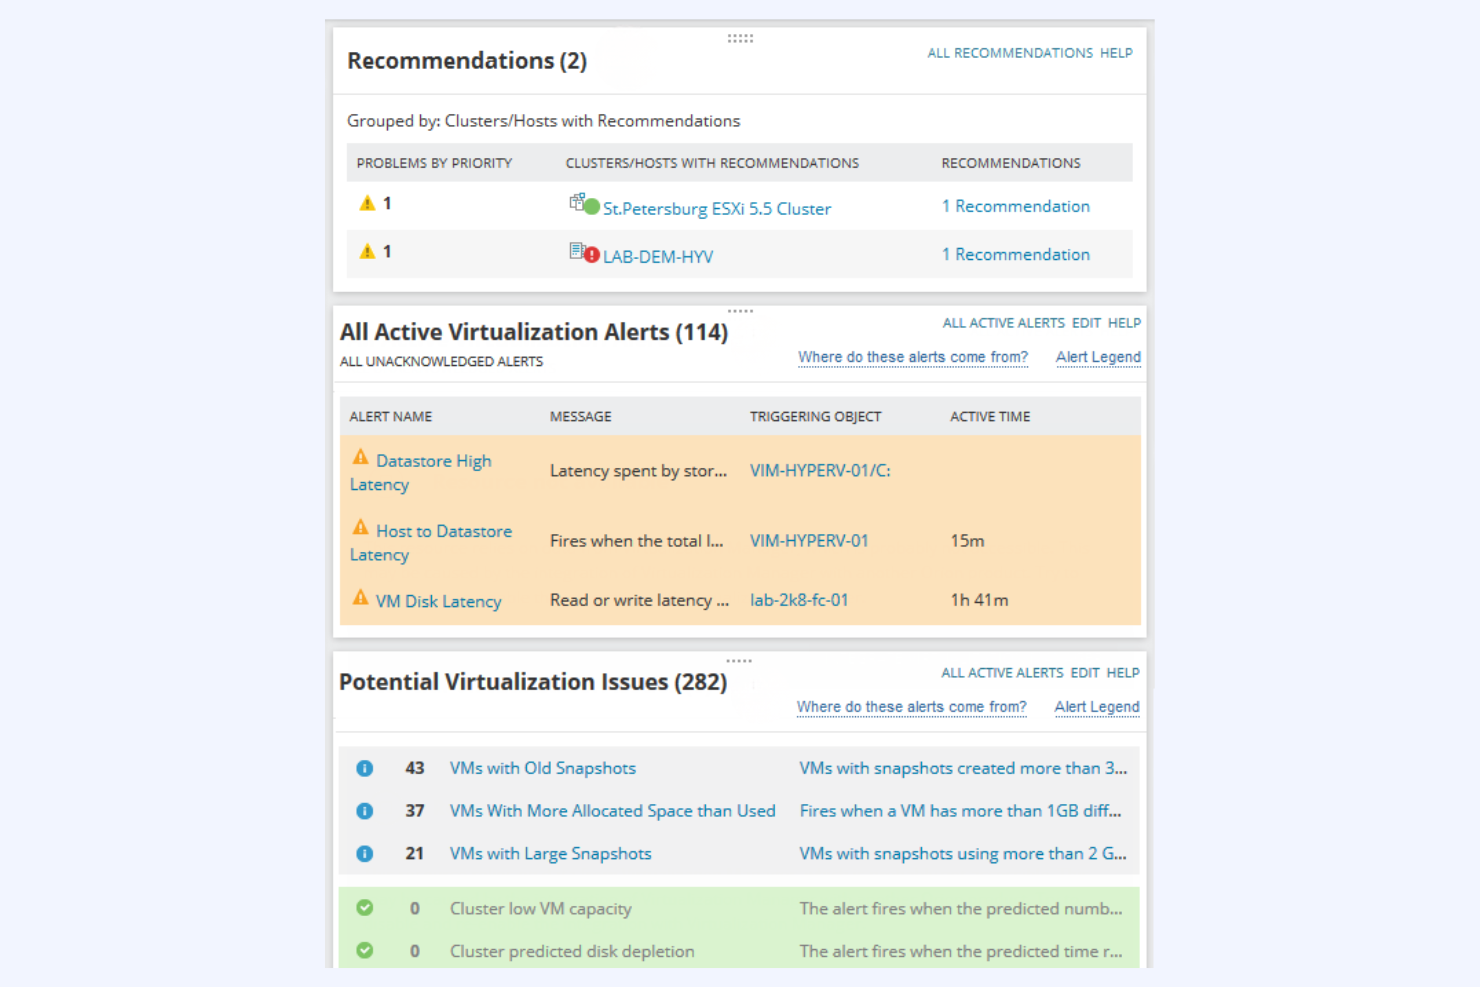This screenshot has width=1480, height=987.
Task: Open HELP for All Active Virtualization Alerts
Action: pos(1124,322)
